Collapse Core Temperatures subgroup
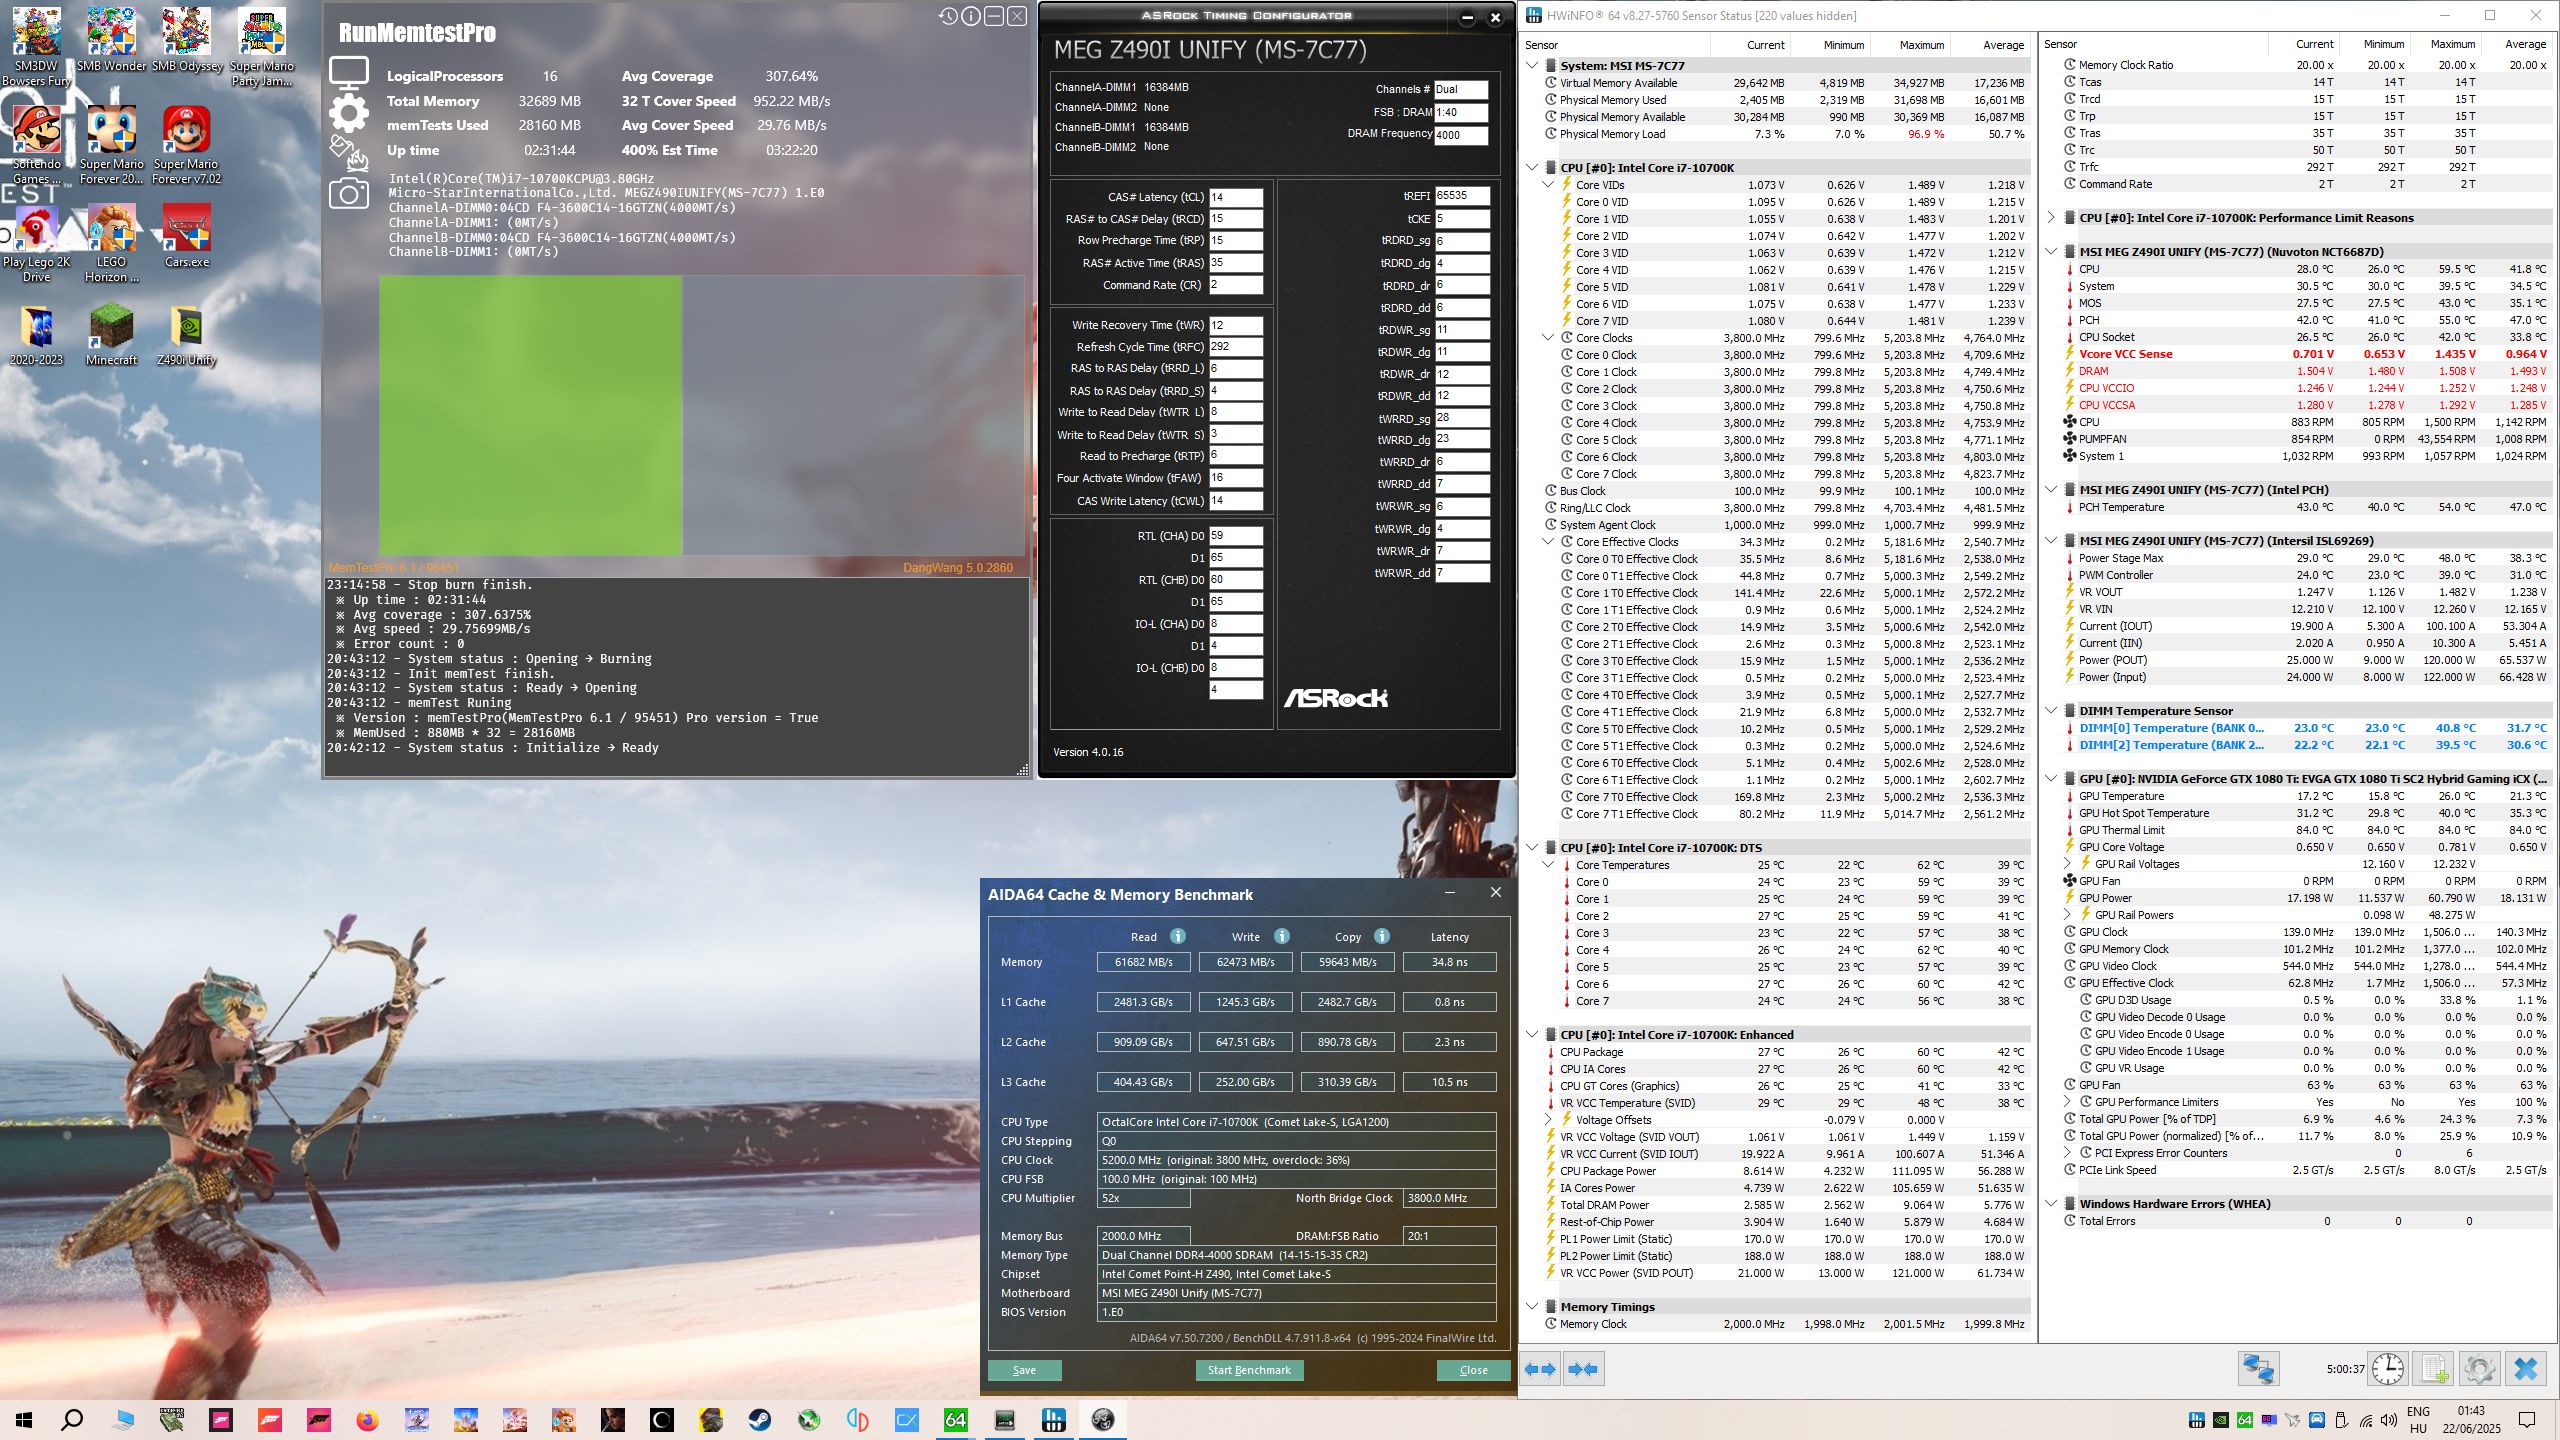The height and width of the screenshot is (1440, 2560). point(1549,865)
